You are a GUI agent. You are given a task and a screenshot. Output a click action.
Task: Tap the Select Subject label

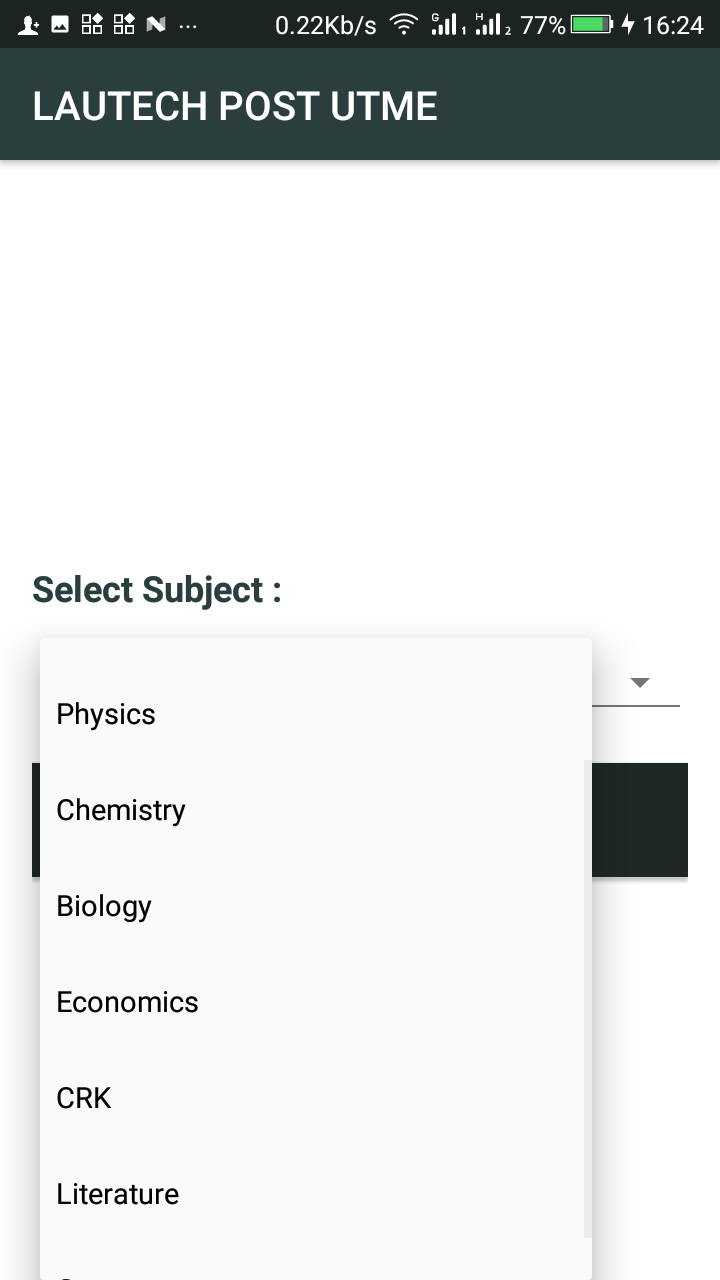click(157, 590)
